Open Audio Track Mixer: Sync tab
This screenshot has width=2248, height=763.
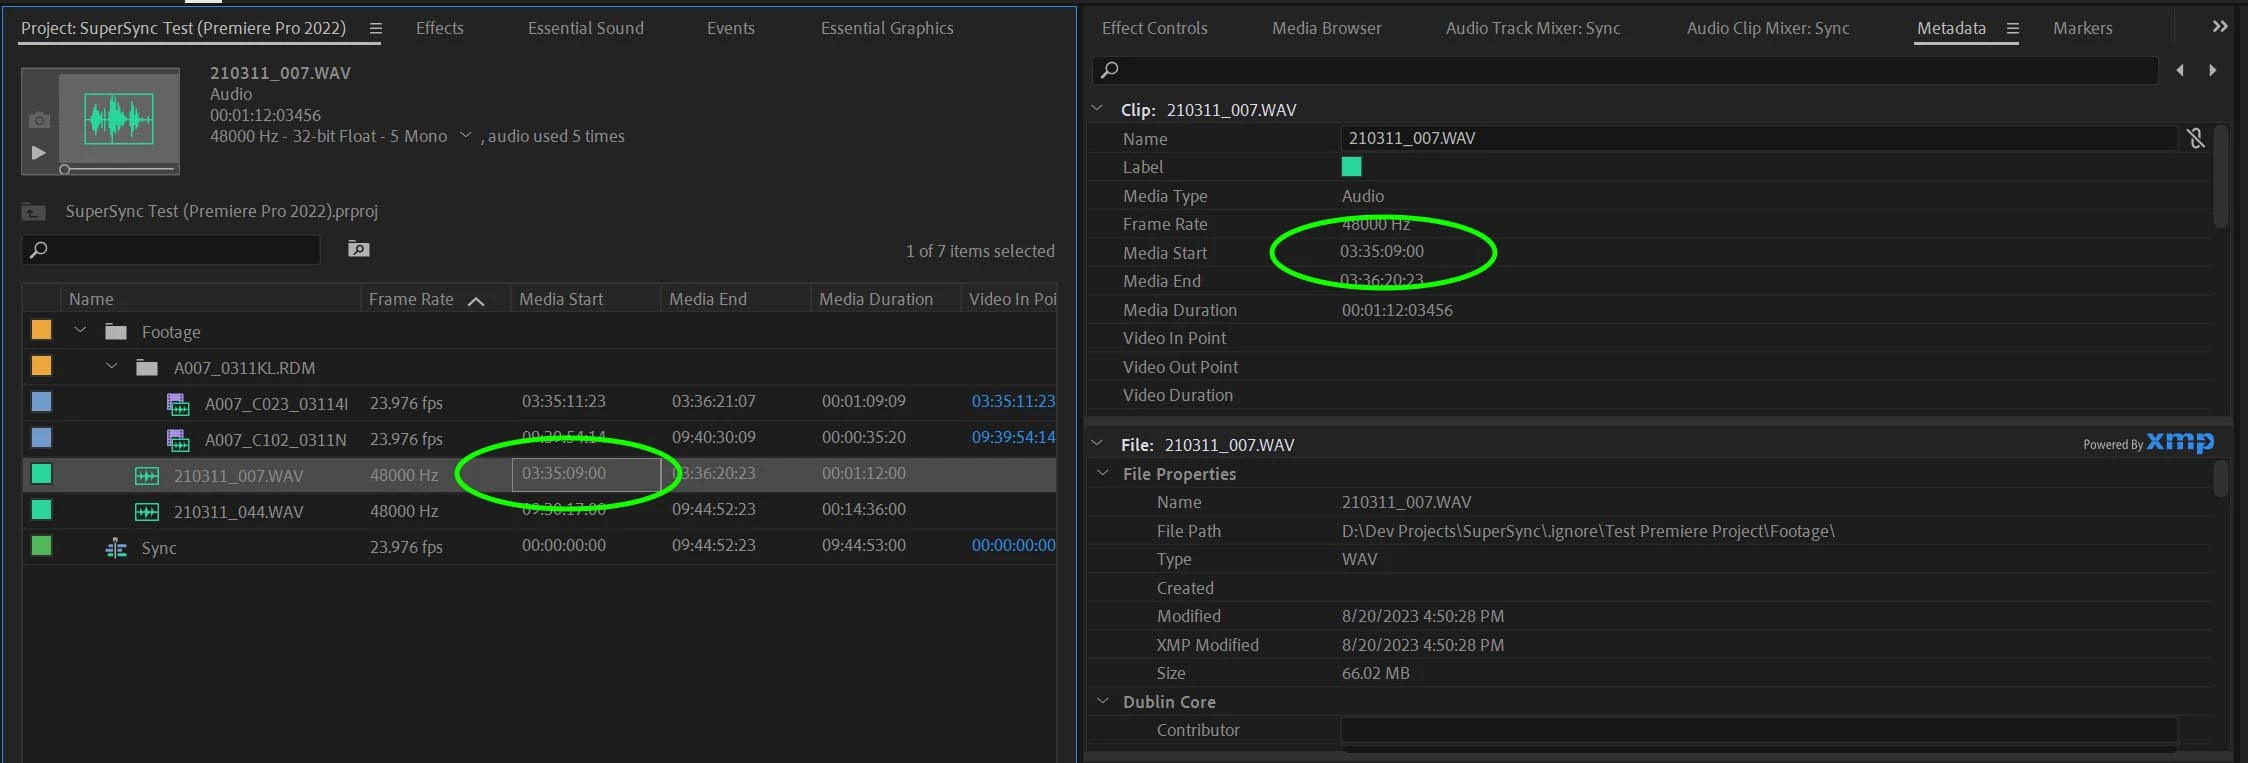1533,28
